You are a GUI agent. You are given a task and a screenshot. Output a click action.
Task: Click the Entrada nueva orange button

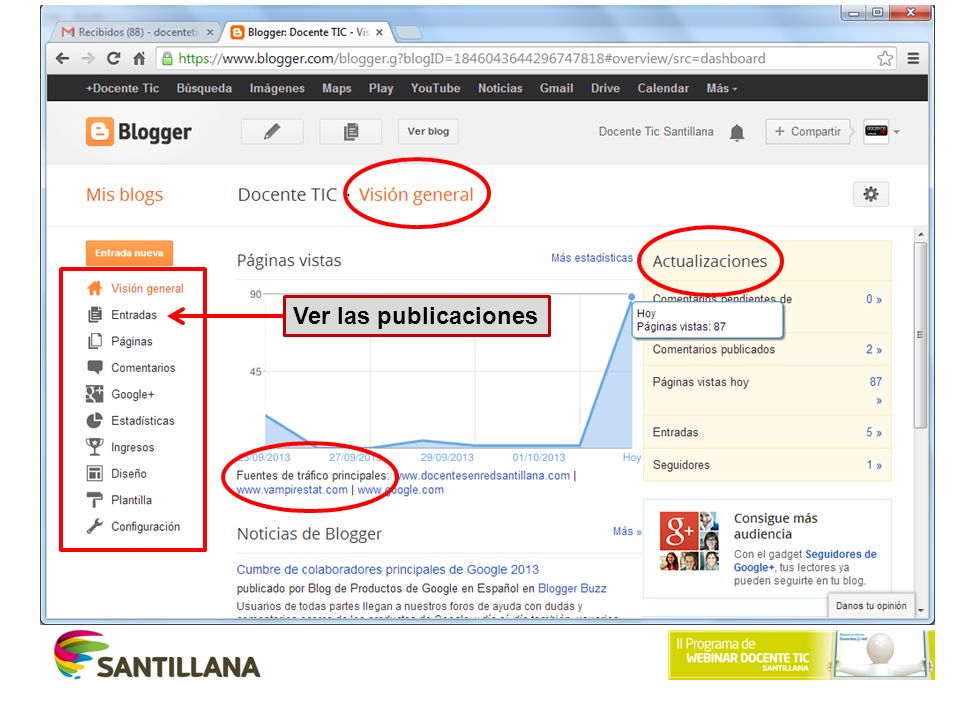[129, 253]
